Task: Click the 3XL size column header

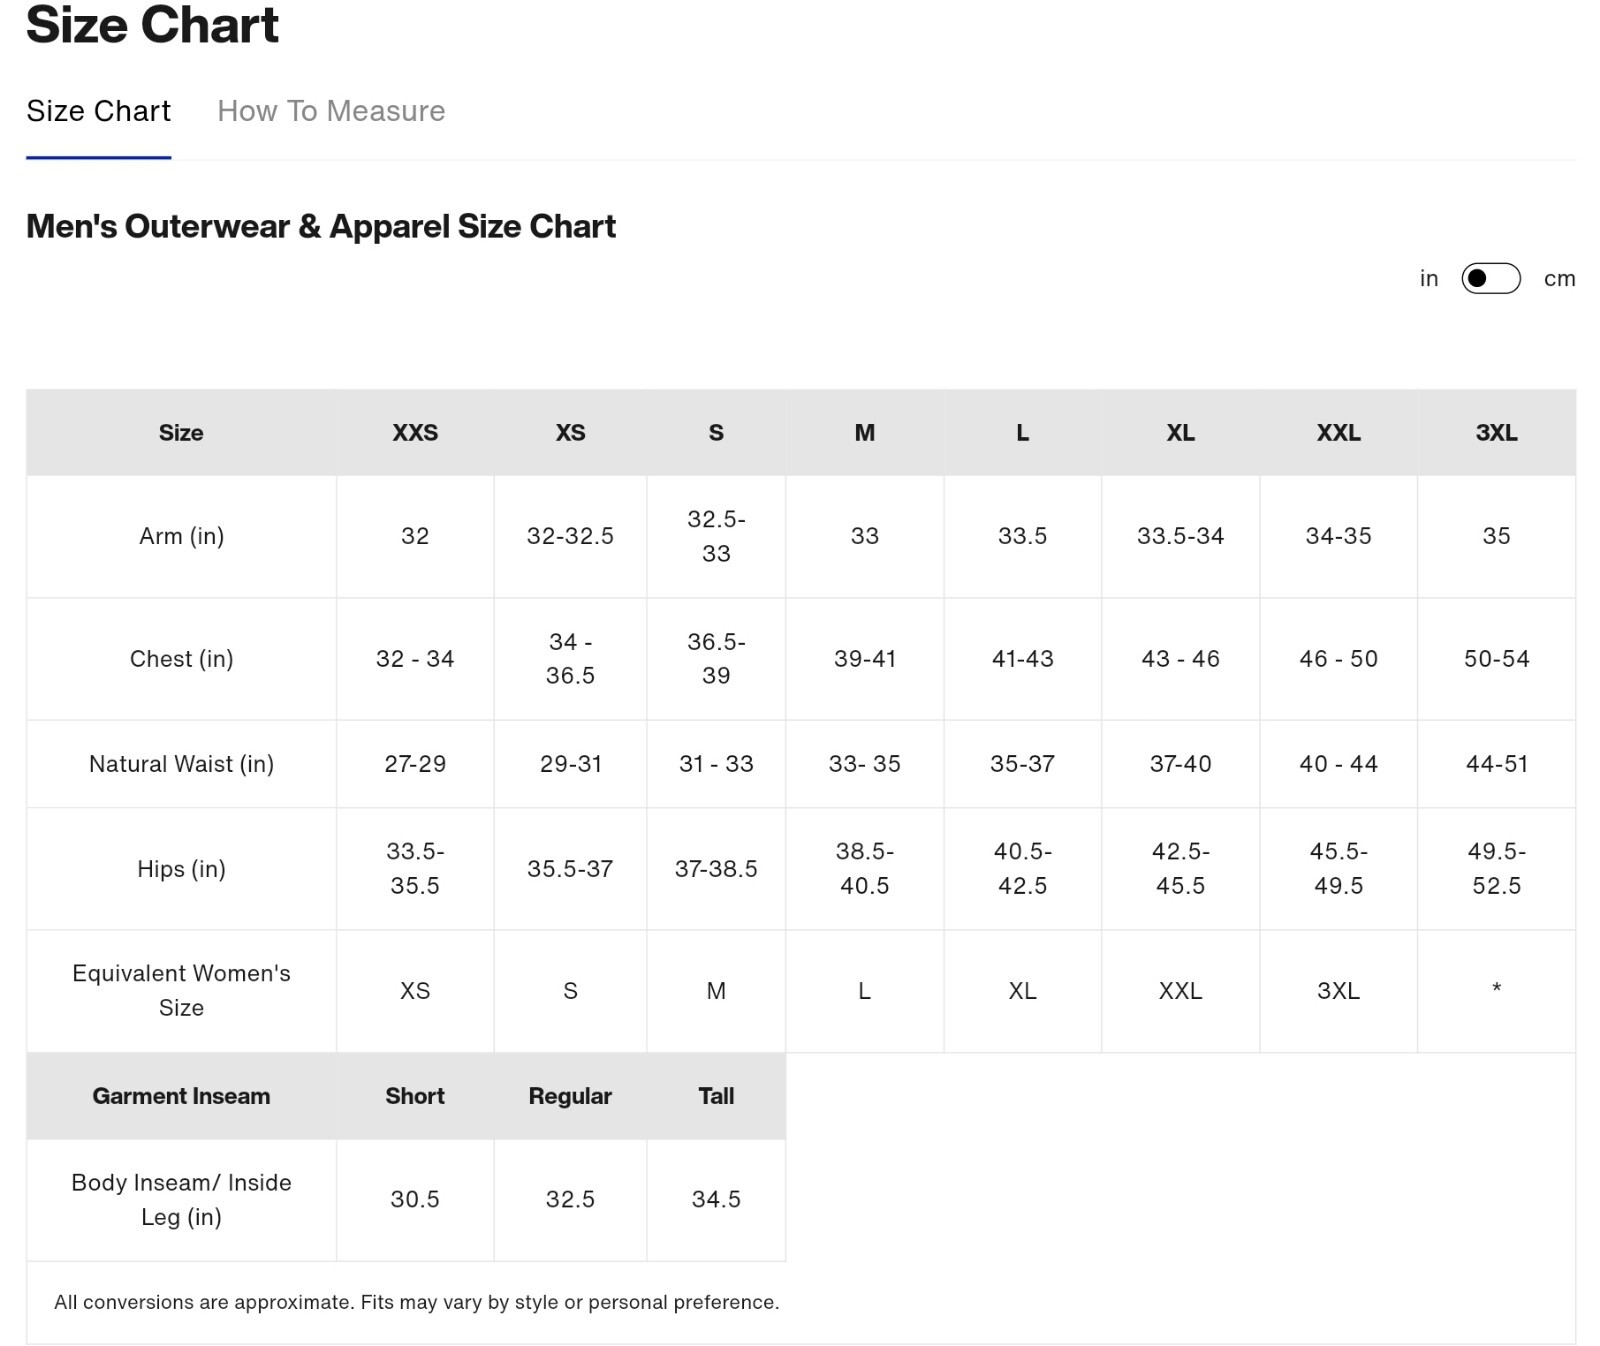Action: (1496, 433)
